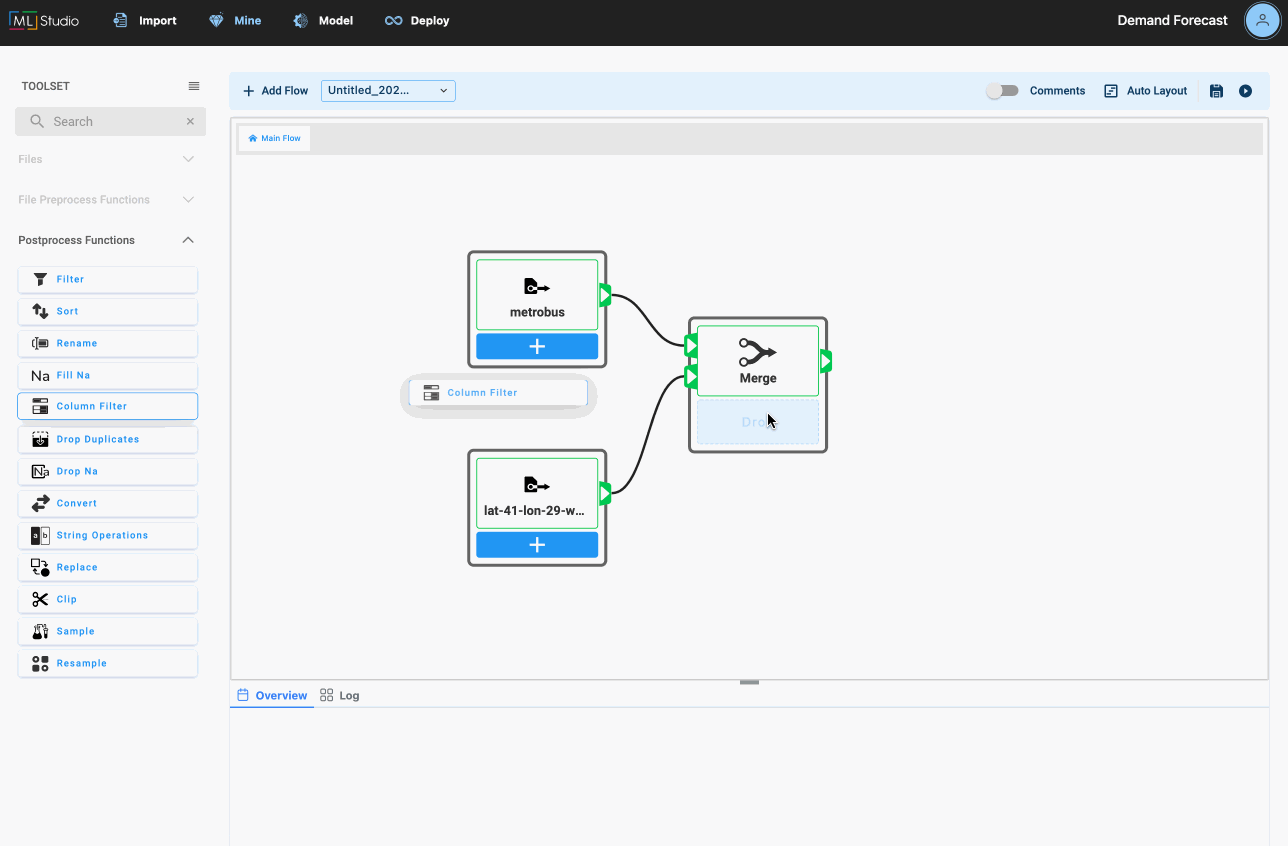Select the metrobus node

click(x=537, y=295)
